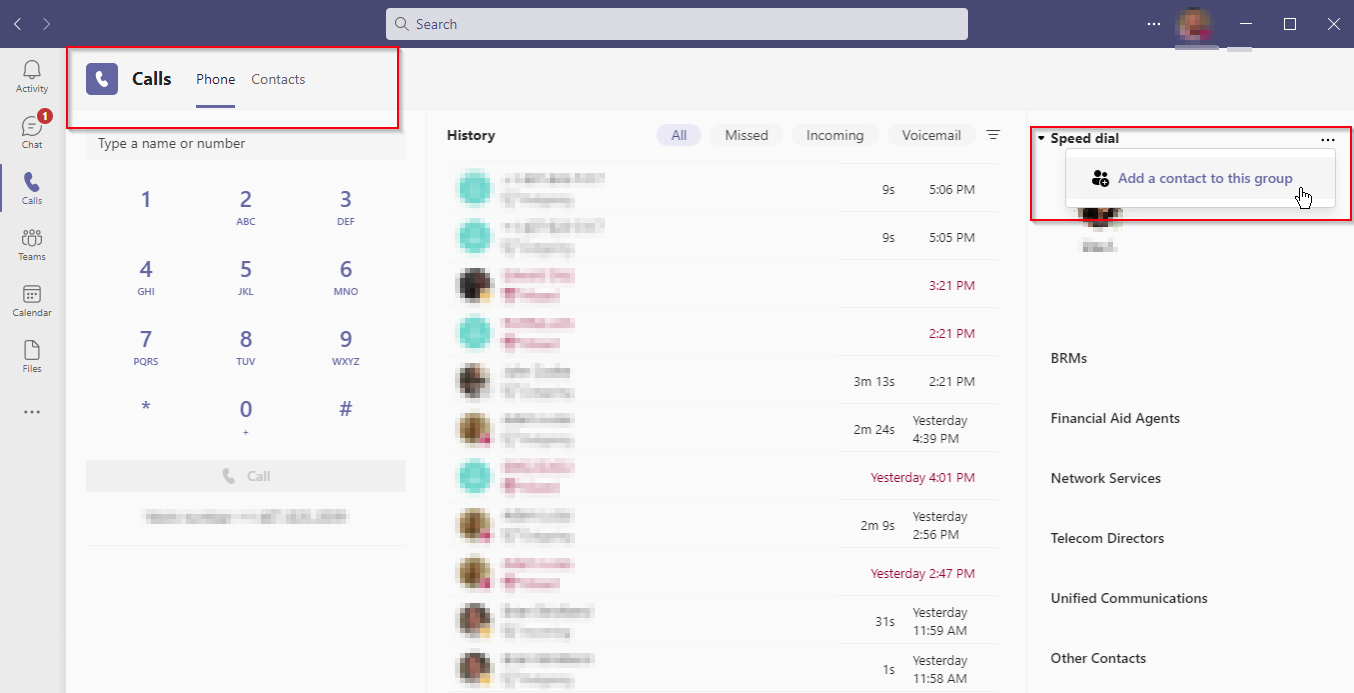This screenshot has height=693, width=1354.
Task: Switch to the Contacts tab
Action: 278,79
